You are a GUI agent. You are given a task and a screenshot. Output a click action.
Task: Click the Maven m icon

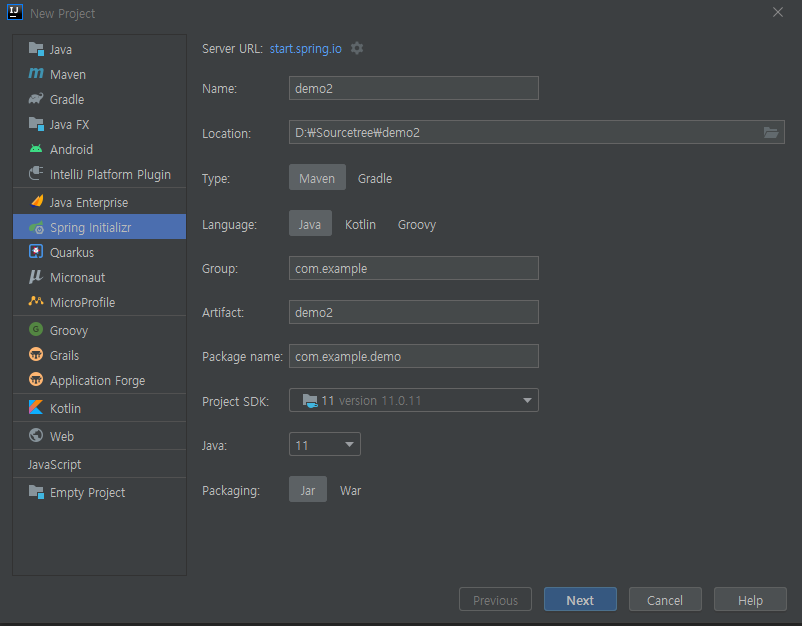[x=36, y=74]
